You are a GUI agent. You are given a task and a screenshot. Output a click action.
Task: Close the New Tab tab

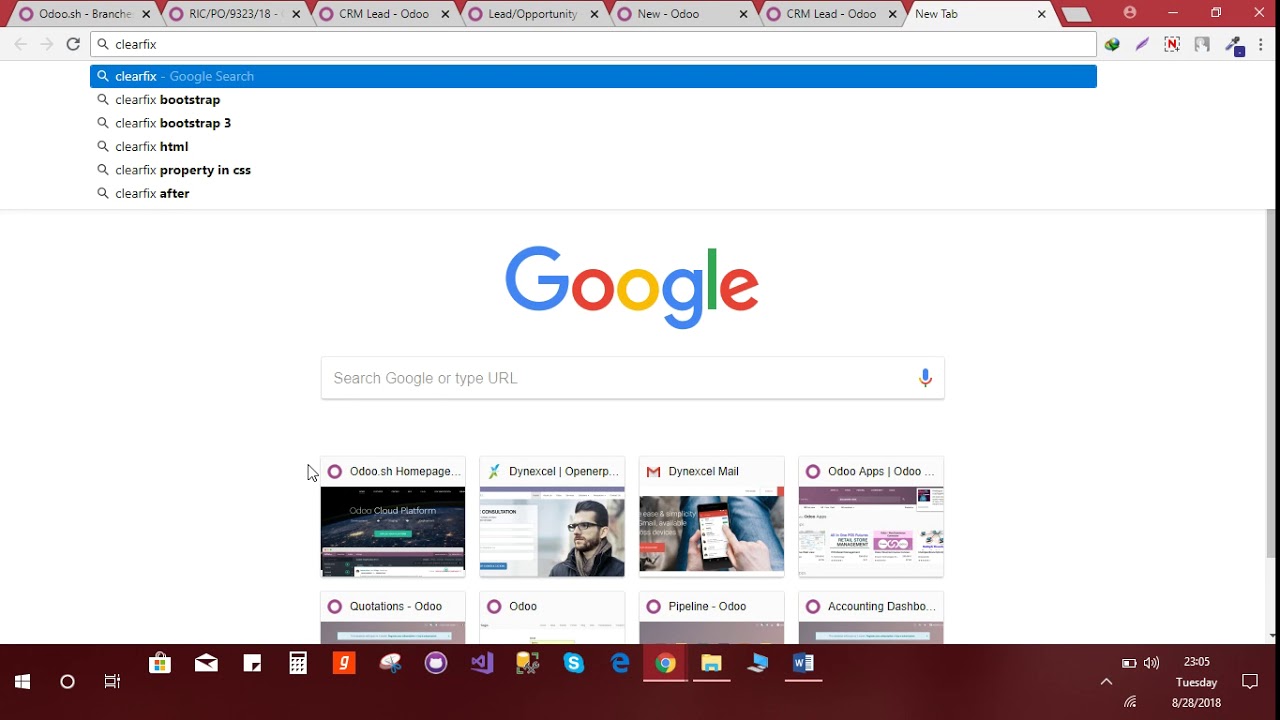tap(1042, 14)
